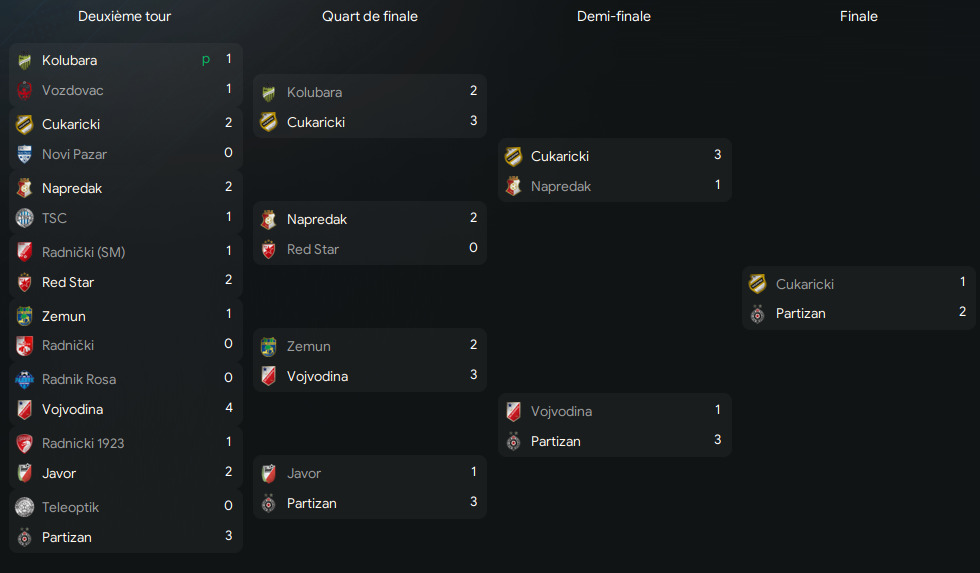Click Cukaricki's crest in the Demi-finale match

click(x=514, y=157)
